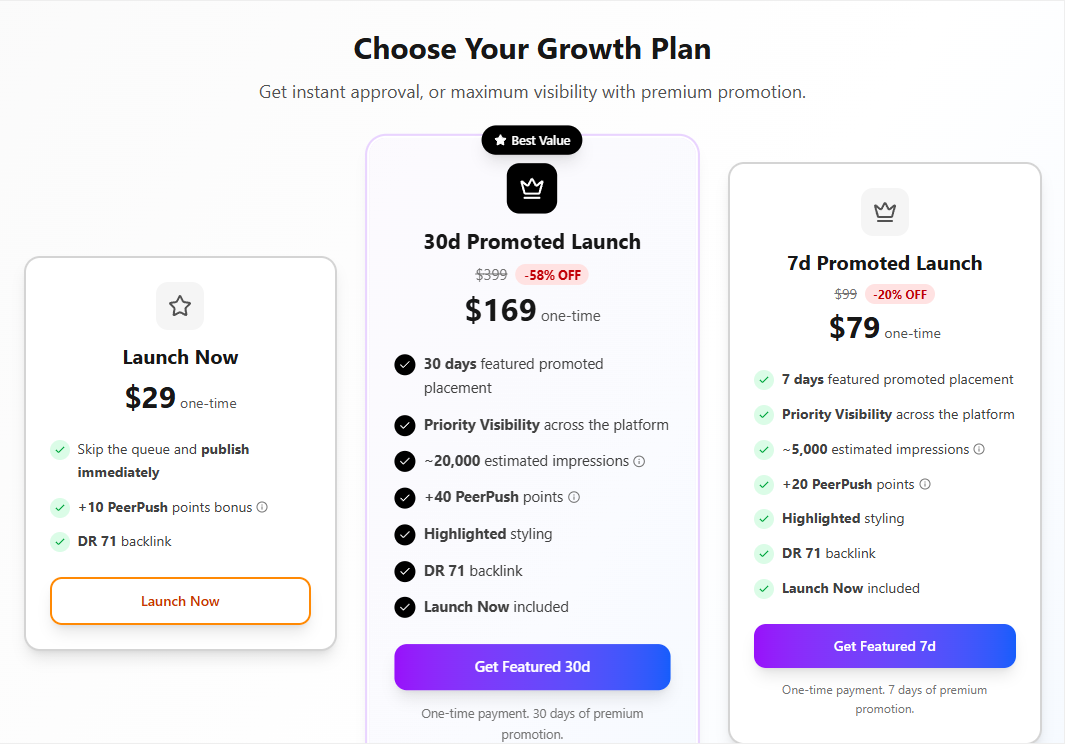Viewport: 1065px width, 744px height.
Task: Click the star inside the Best Value badge
Action: click(x=499, y=140)
